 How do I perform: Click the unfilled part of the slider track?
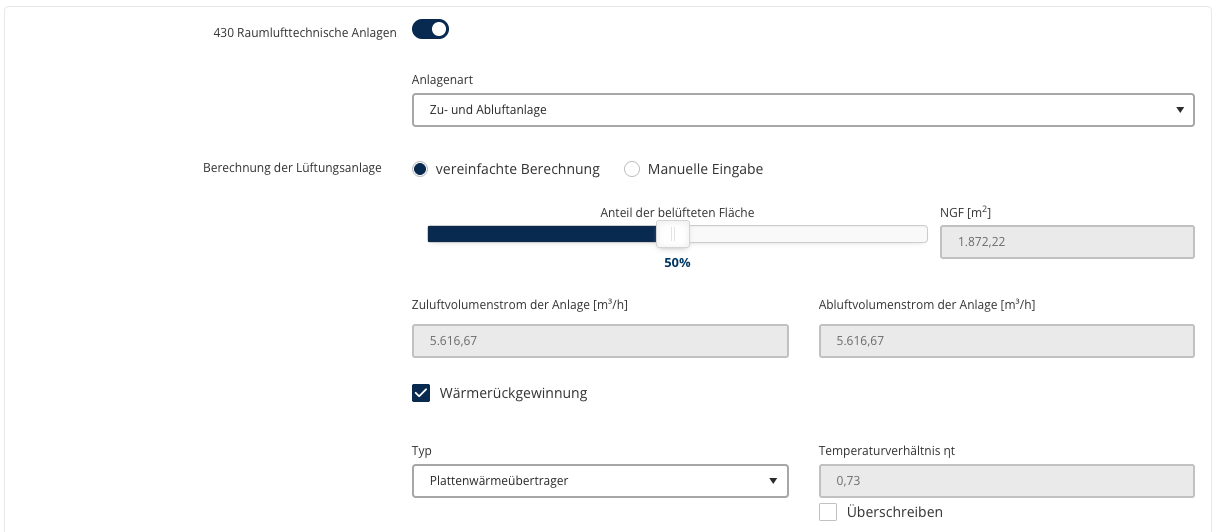point(808,234)
